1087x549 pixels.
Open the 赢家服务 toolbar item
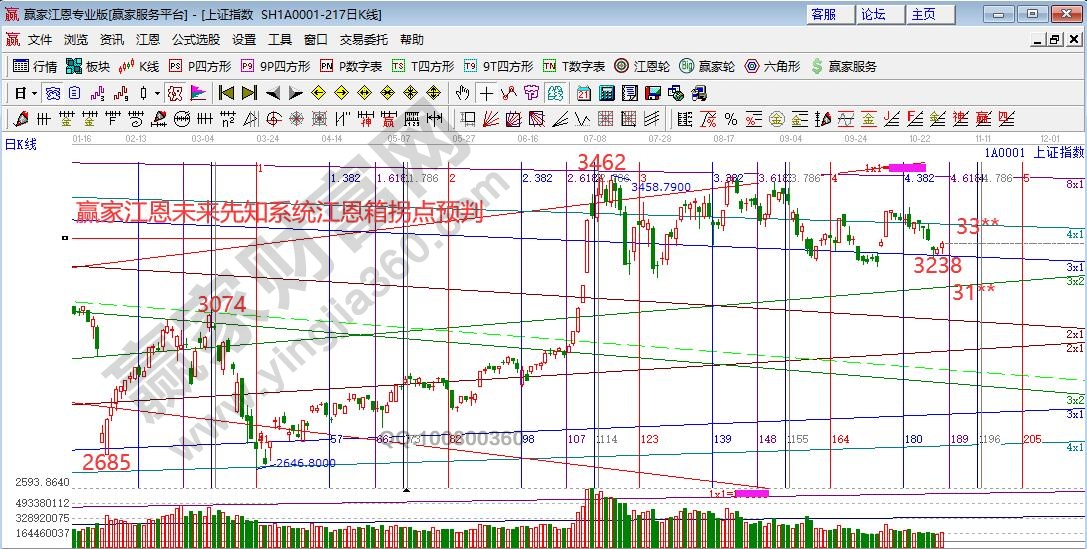(x=843, y=66)
